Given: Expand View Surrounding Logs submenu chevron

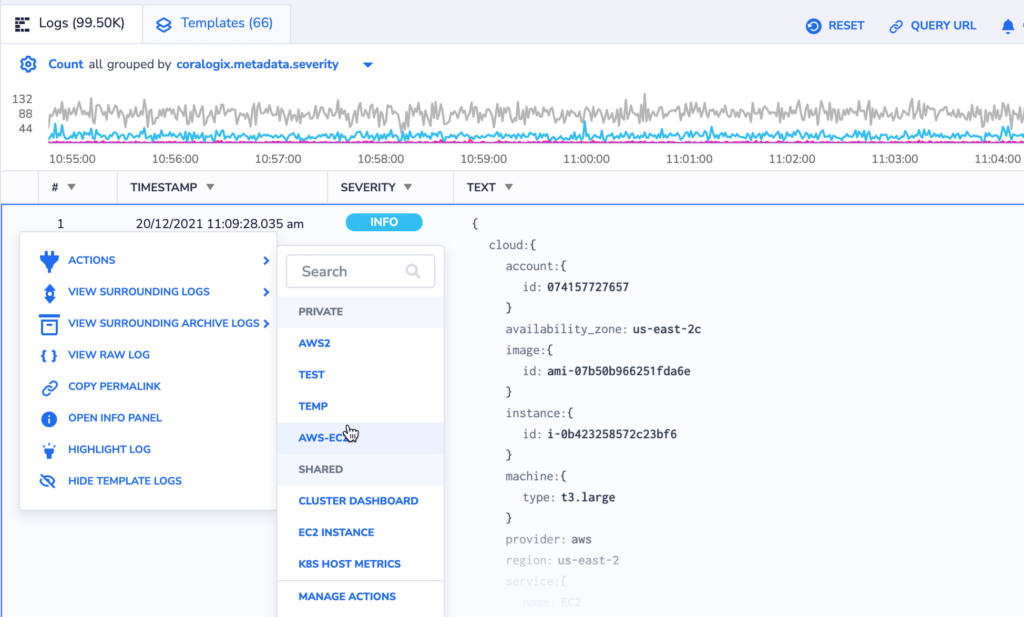Looking at the screenshot, I should coord(266,292).
